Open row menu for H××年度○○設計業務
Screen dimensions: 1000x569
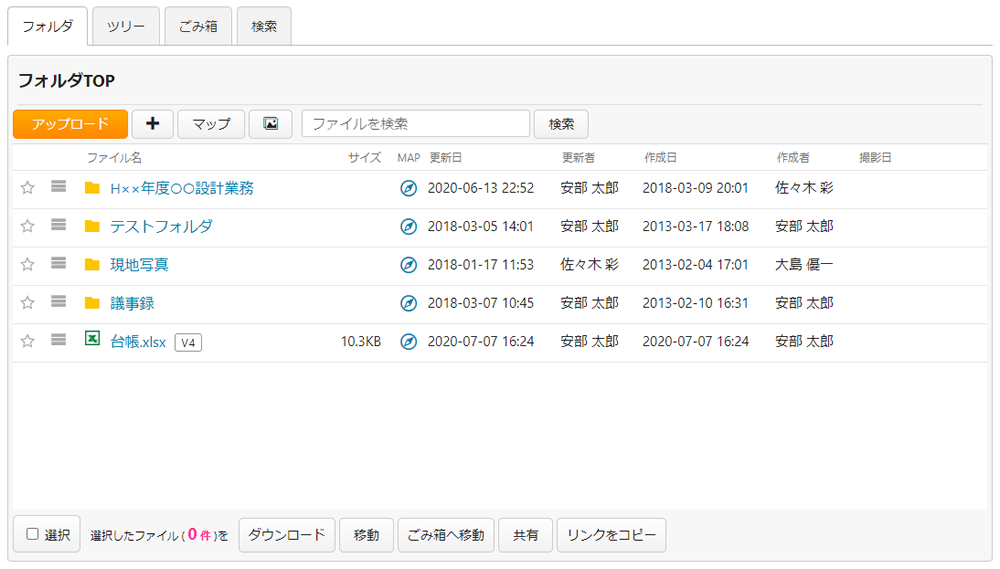[59, 187]
